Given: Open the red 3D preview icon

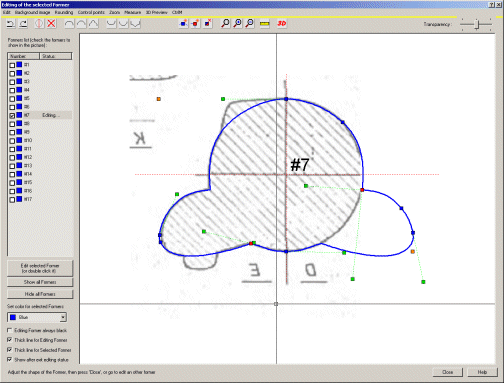Looking at the screenshot, I should (x=282, y=23).
